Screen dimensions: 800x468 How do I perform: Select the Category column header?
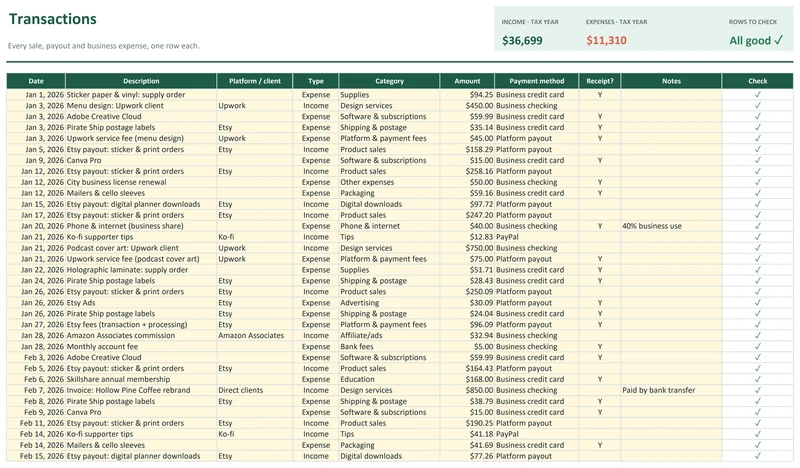click(x=389, y=81)
